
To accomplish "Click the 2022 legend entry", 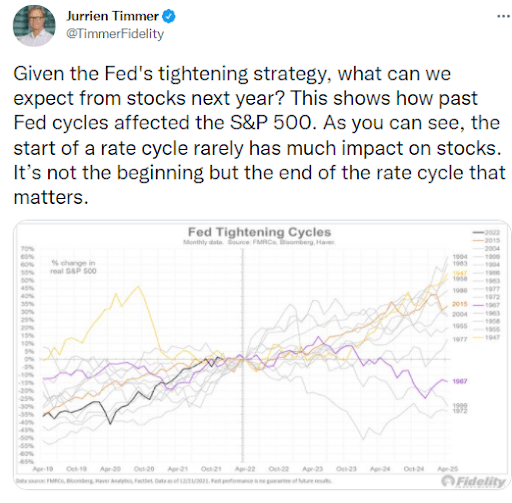I will point(486,233).
